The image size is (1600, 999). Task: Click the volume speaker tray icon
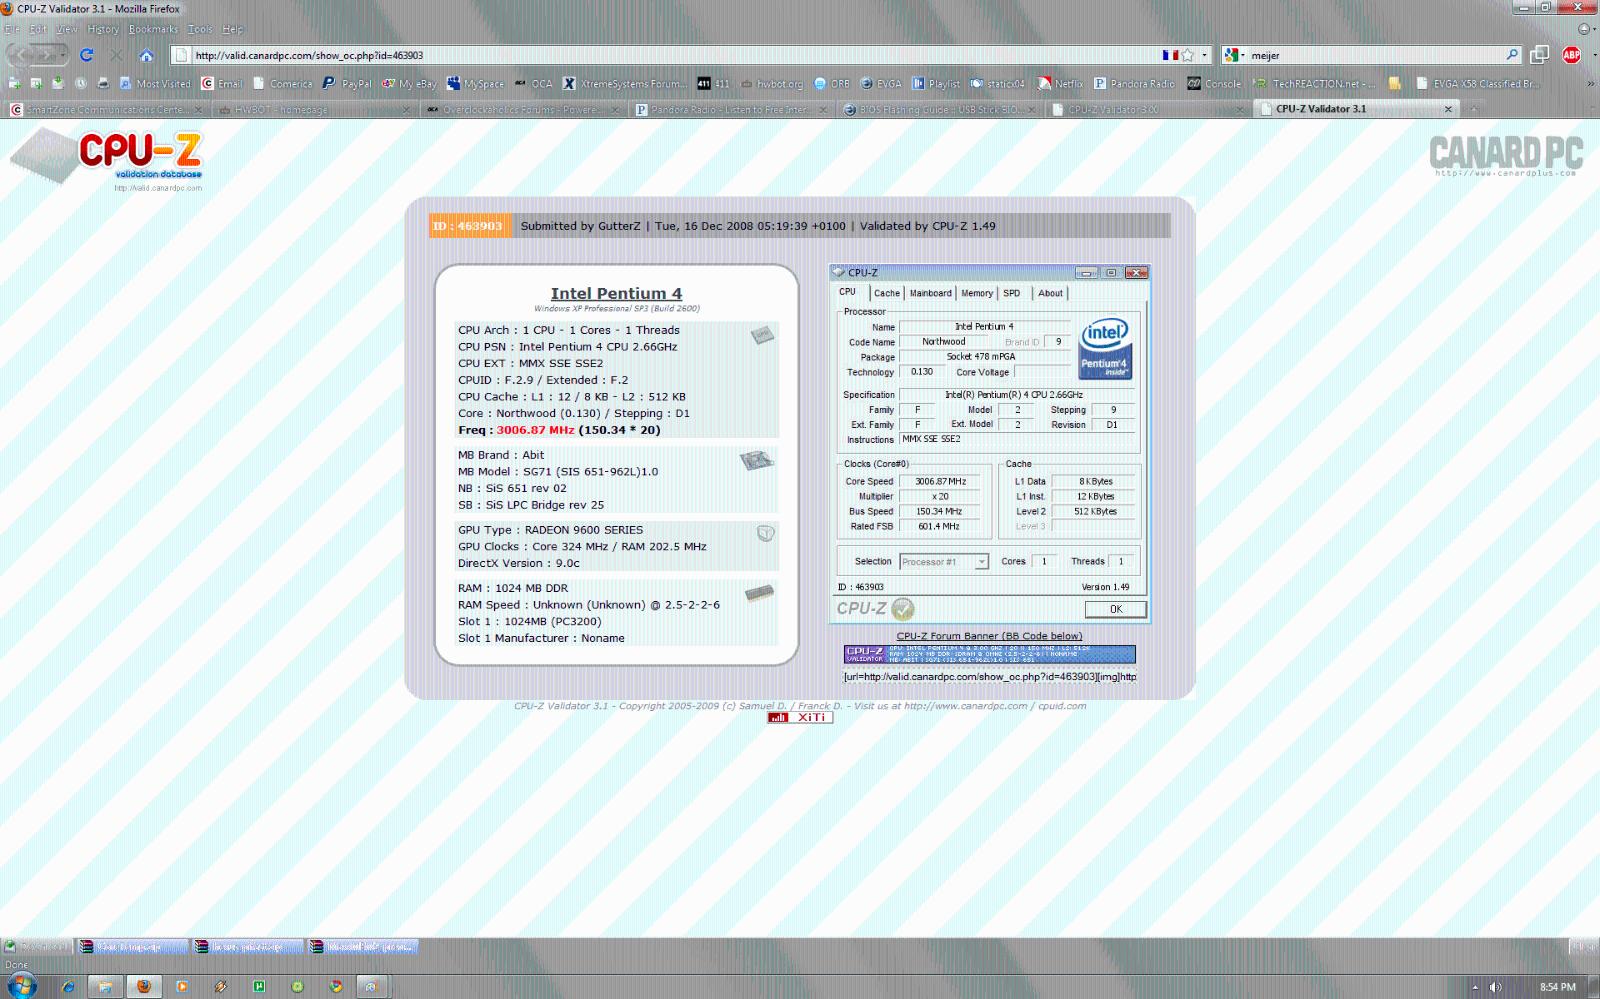click(x=1495, y=987)
